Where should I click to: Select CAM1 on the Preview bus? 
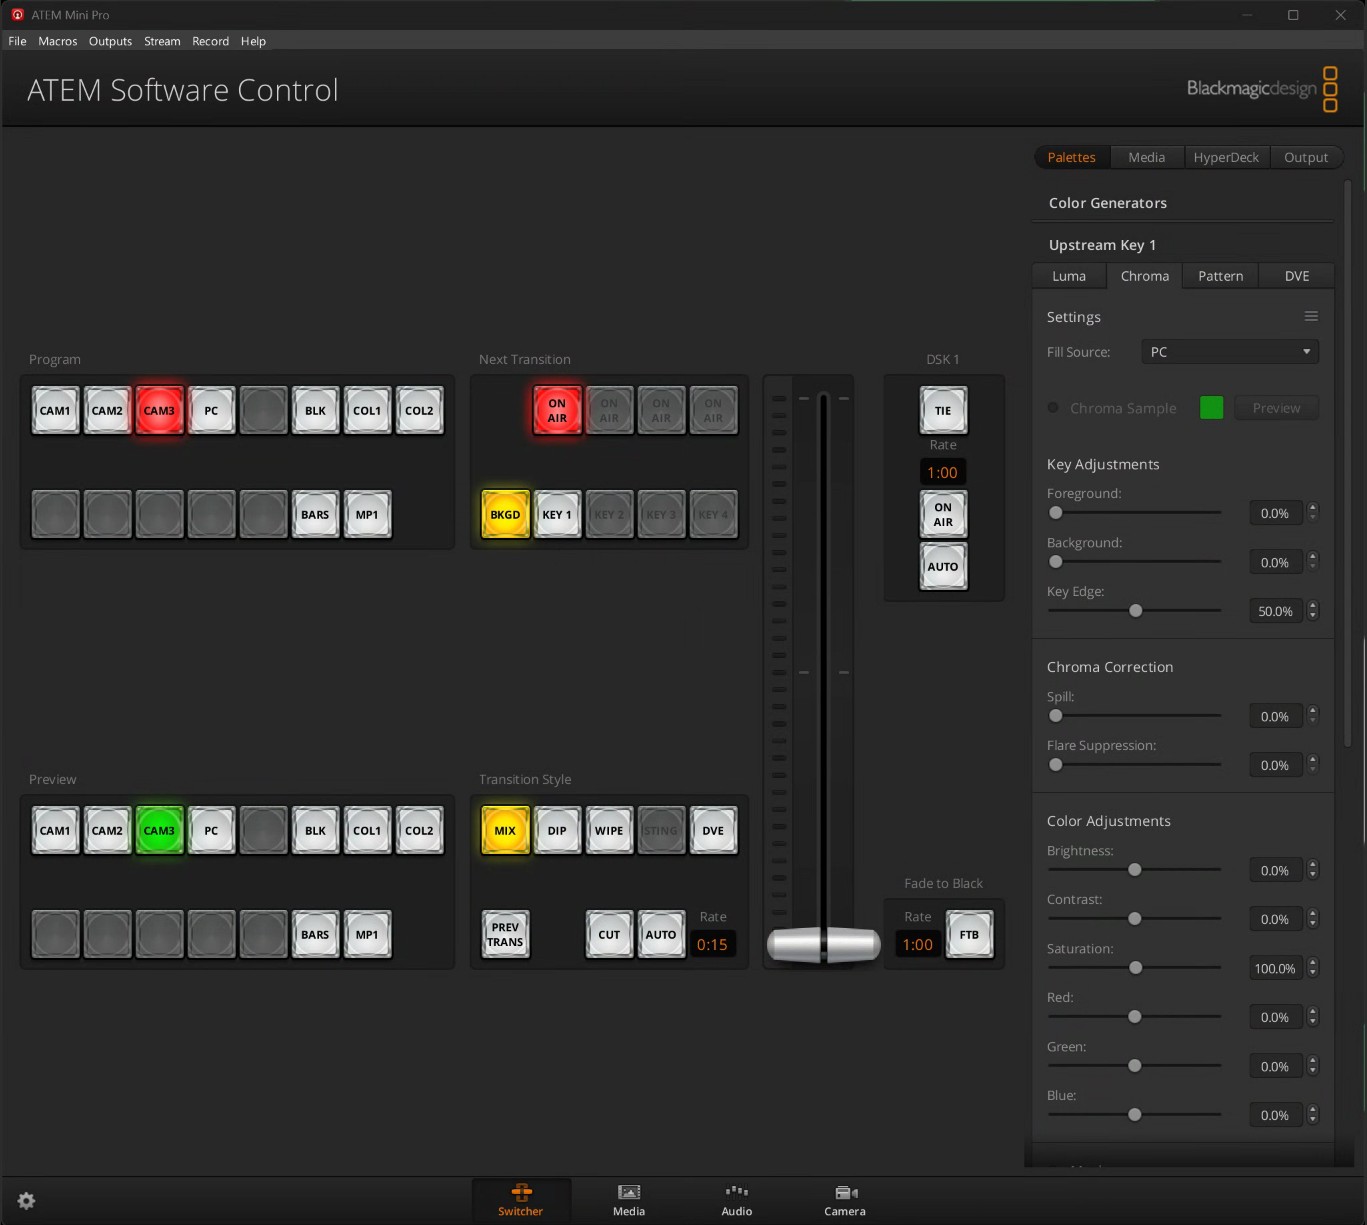coord(55,831)
